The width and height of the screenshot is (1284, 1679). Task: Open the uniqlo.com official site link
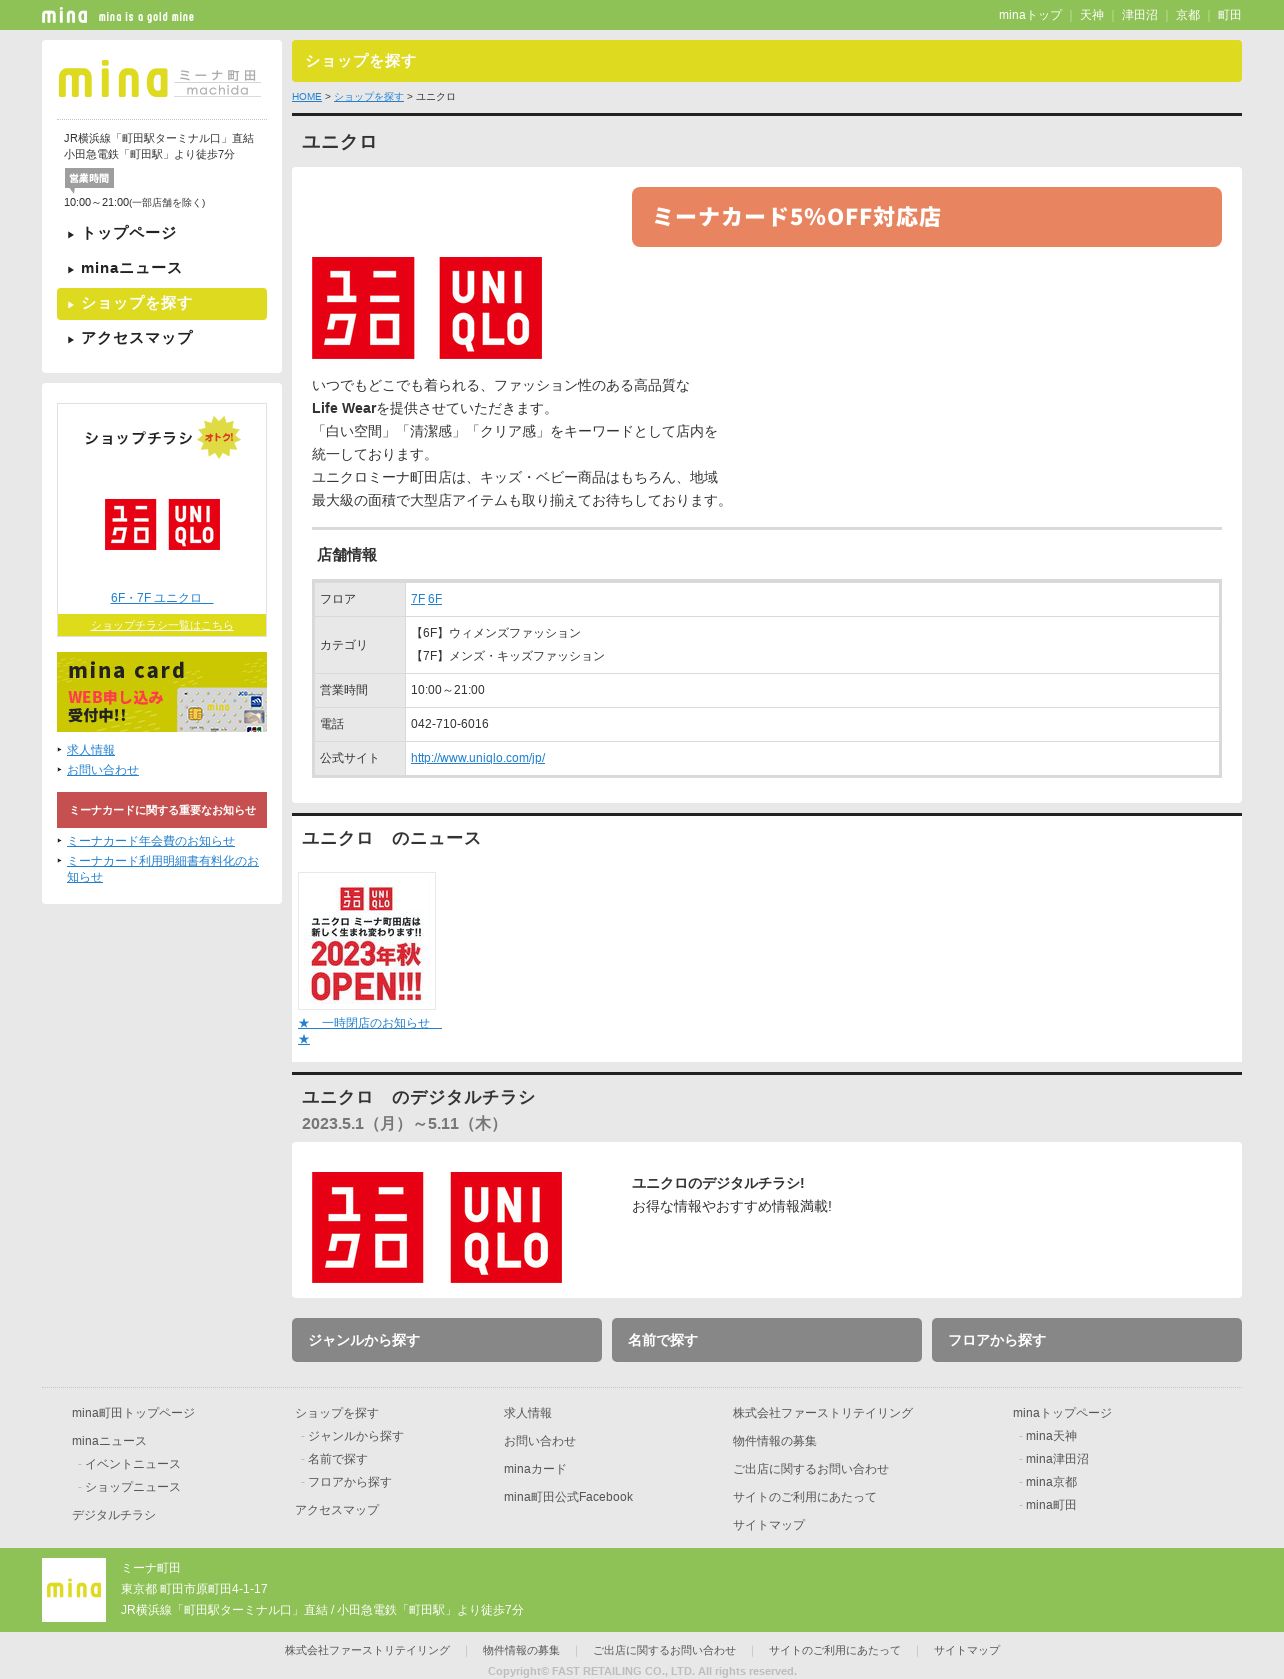pyautogui.click(x=478, y=758)
